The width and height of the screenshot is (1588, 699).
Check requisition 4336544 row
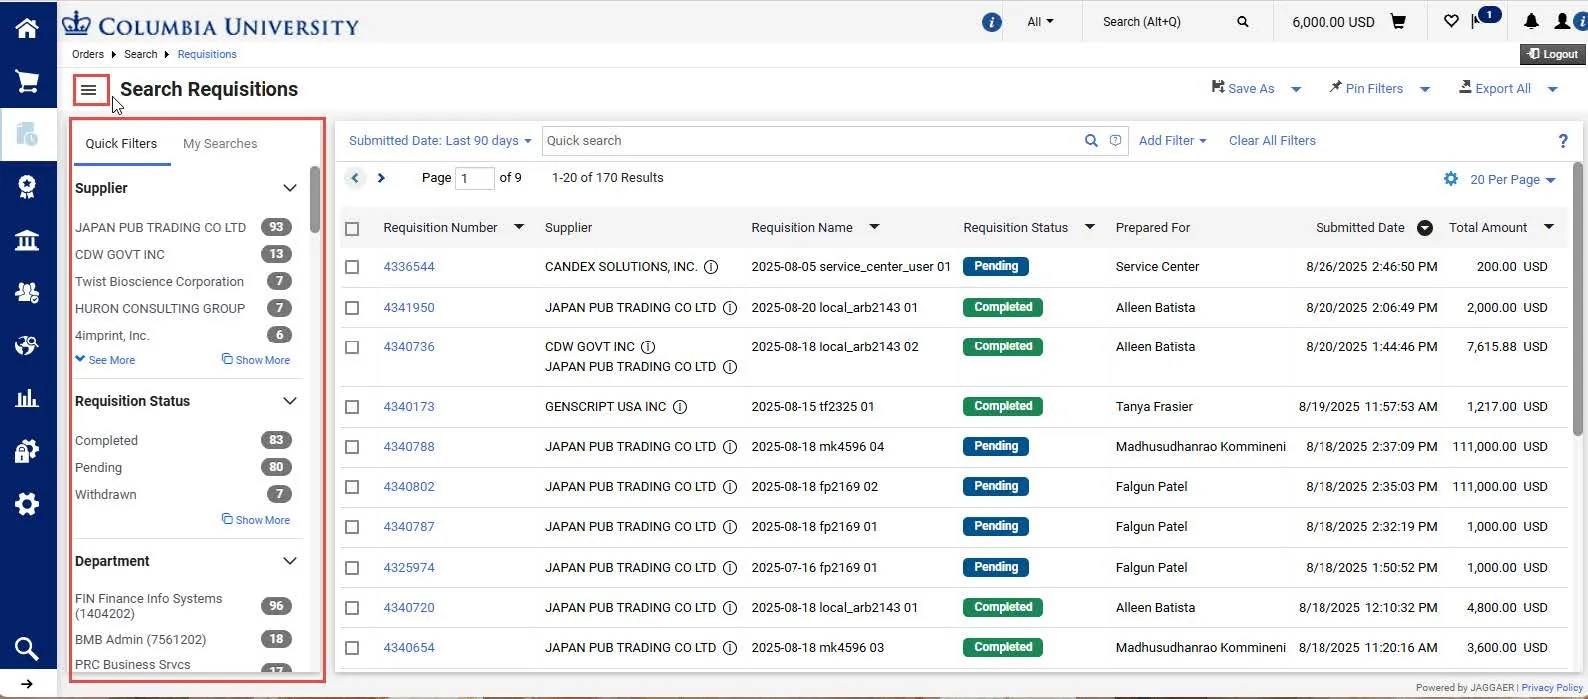point(352,267)
